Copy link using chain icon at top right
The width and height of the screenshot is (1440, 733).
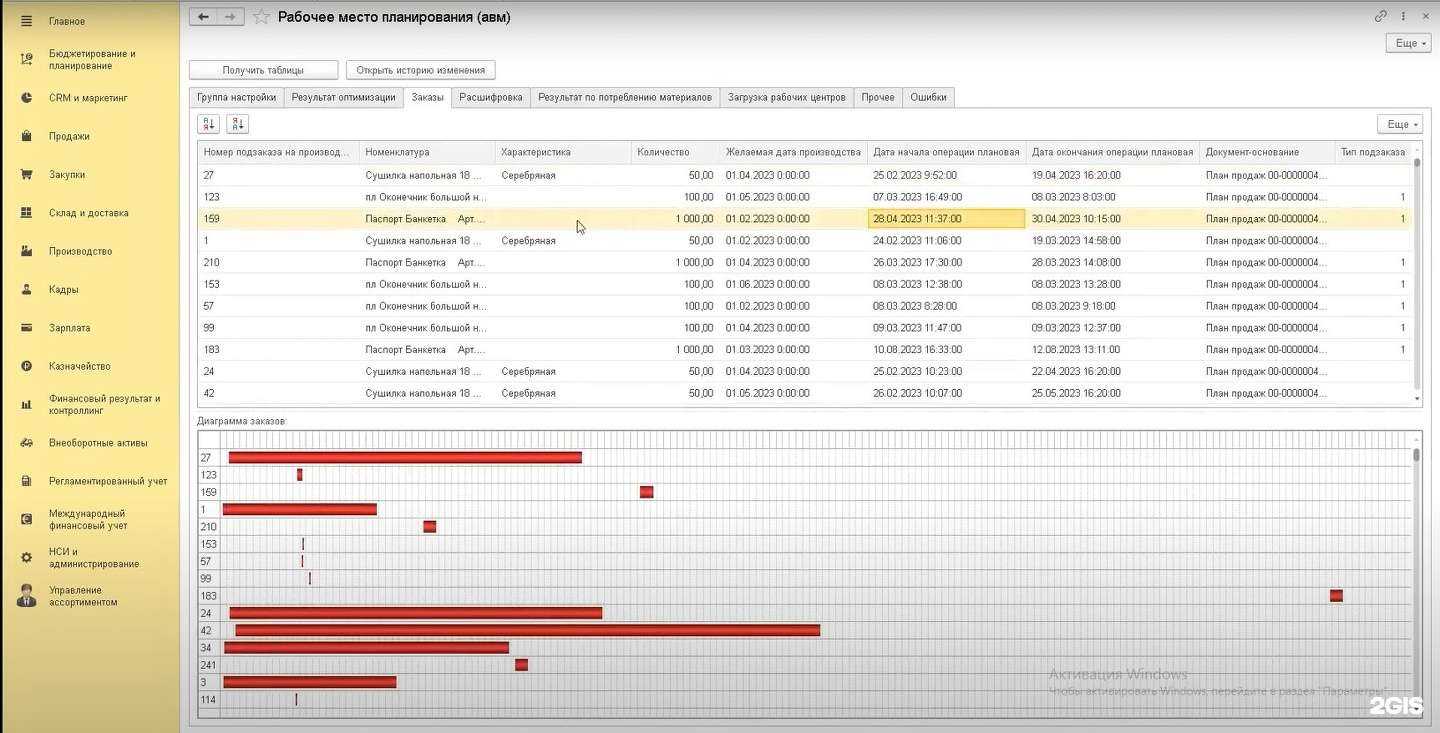(1381, 16)
